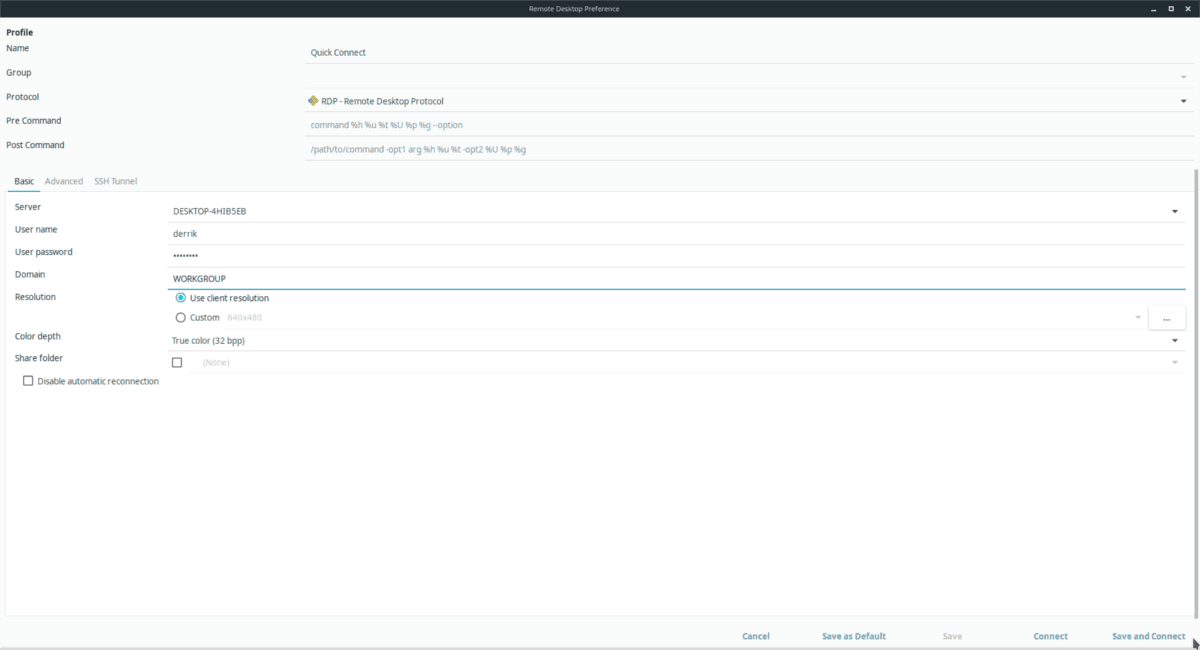Click the Cancel button
This screenshot has height=650, width=1200.
[x=755, y=636]
